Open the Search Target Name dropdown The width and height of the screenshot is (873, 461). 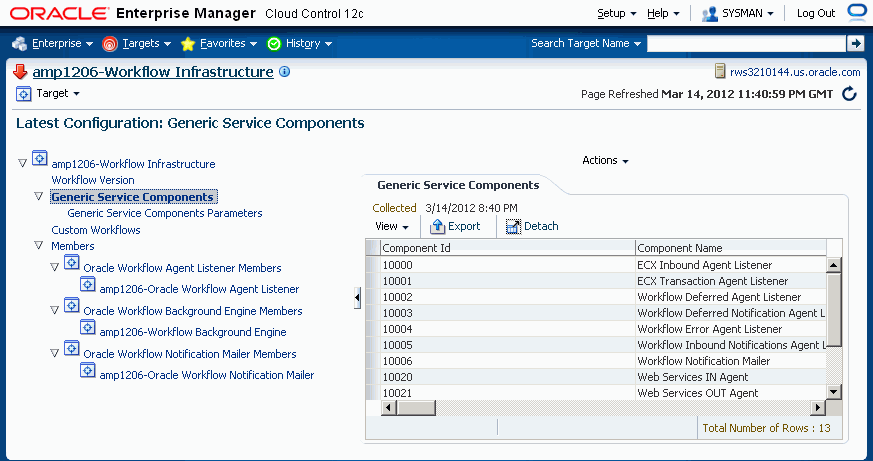click(586, 43)
